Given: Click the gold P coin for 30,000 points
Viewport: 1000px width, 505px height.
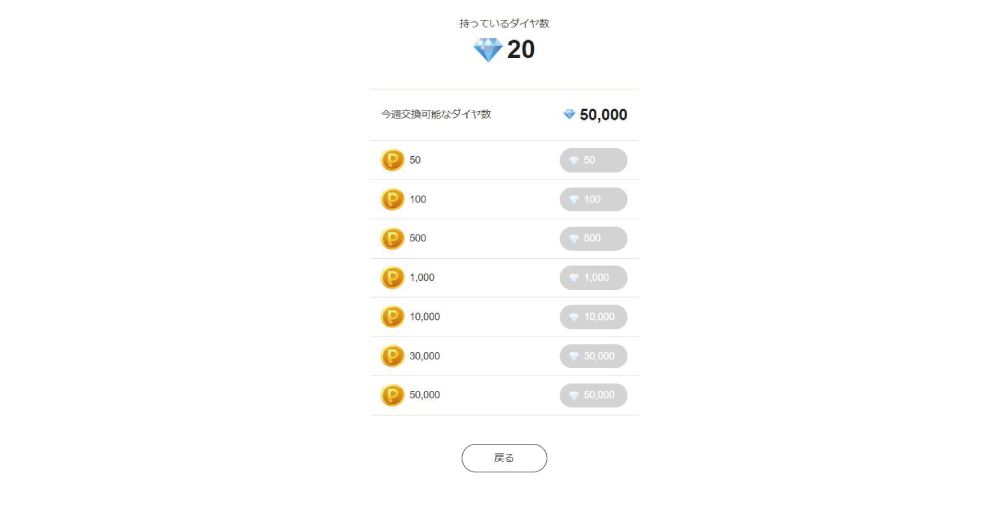Looking at the screenshot, I should tap(392, 356).
